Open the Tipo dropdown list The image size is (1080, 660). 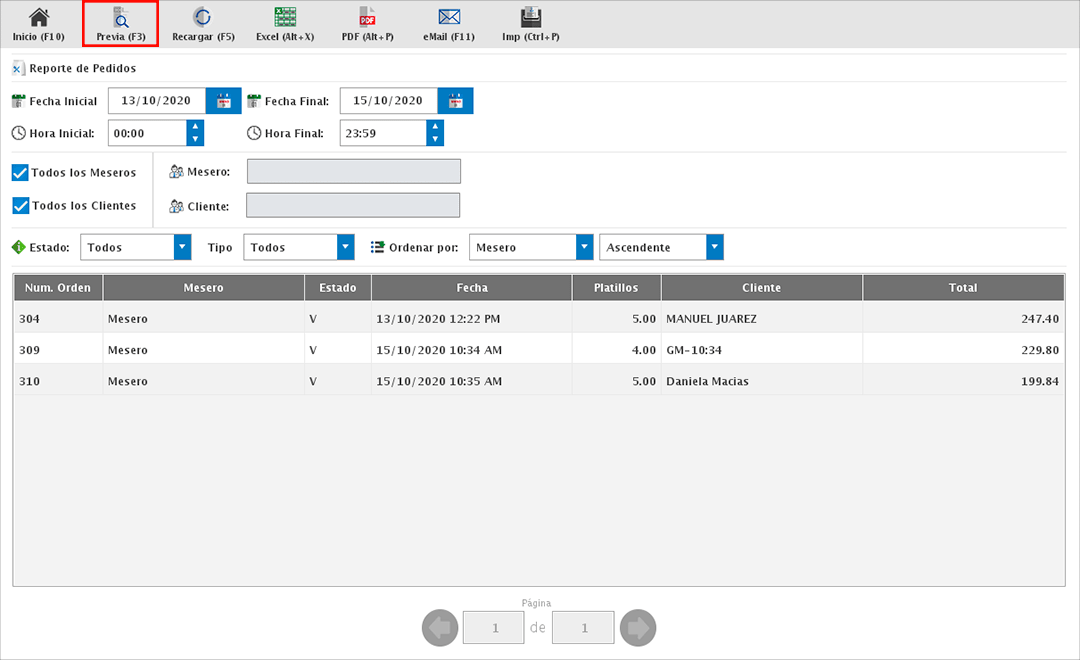click(346, 247)
